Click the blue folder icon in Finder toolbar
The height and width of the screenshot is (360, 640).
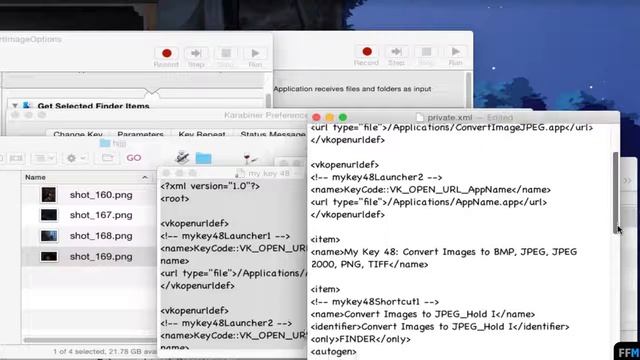pyautogui.click(x=203, y=158)
